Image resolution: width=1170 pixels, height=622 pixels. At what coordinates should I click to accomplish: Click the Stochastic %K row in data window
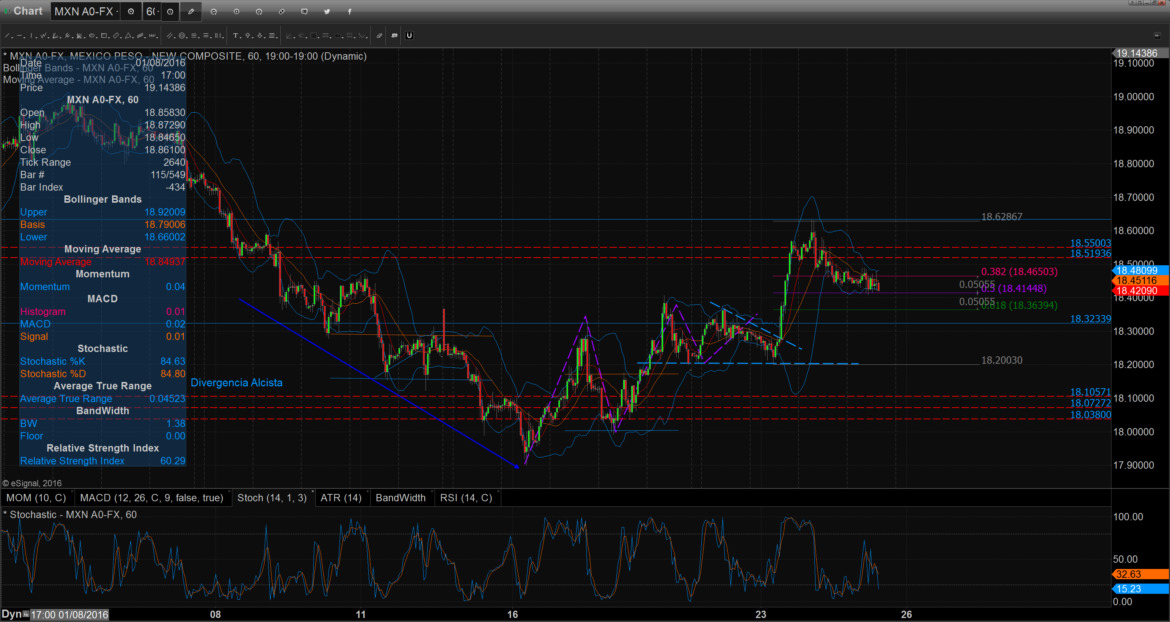[x=102, y=361]
